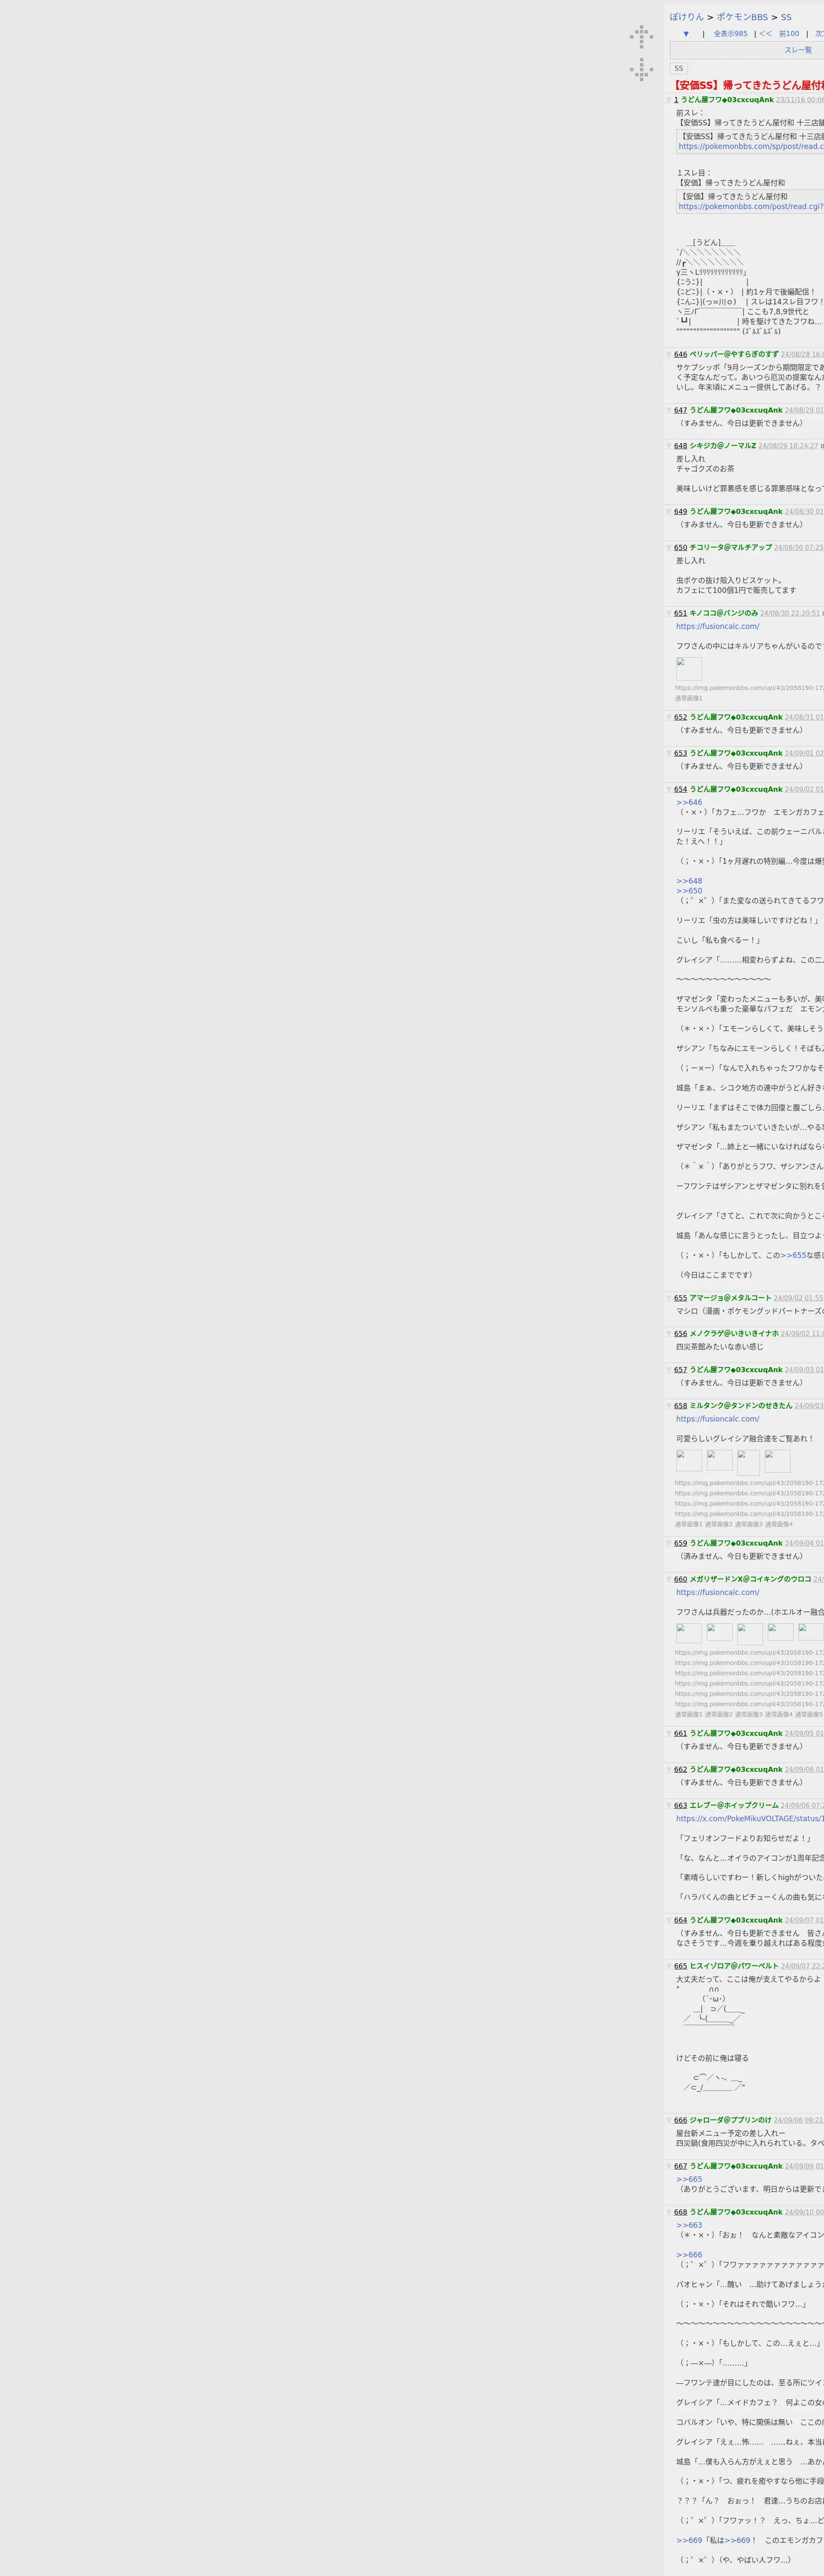Collapse post 1 with its triangle
Screen dimensions: 824x2576
[669, 100]
